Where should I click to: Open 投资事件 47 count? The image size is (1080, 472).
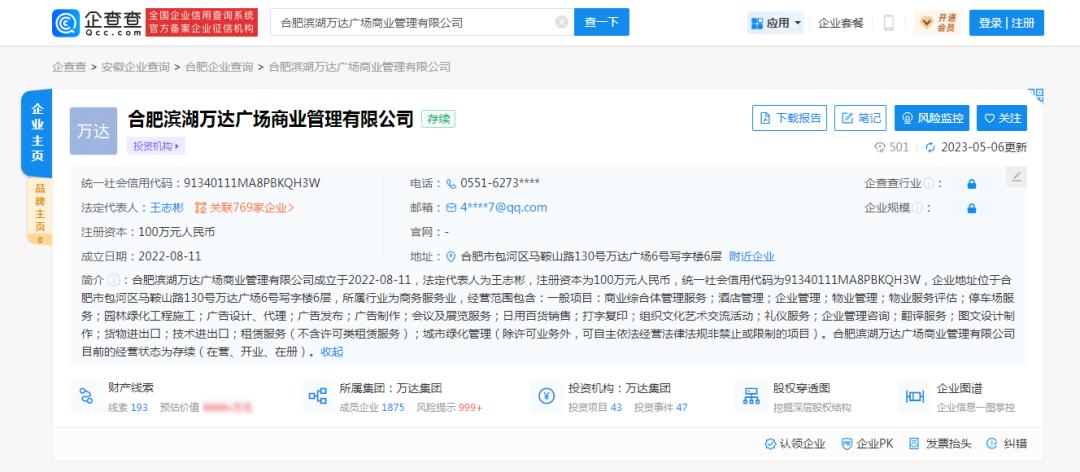[661, 407]
